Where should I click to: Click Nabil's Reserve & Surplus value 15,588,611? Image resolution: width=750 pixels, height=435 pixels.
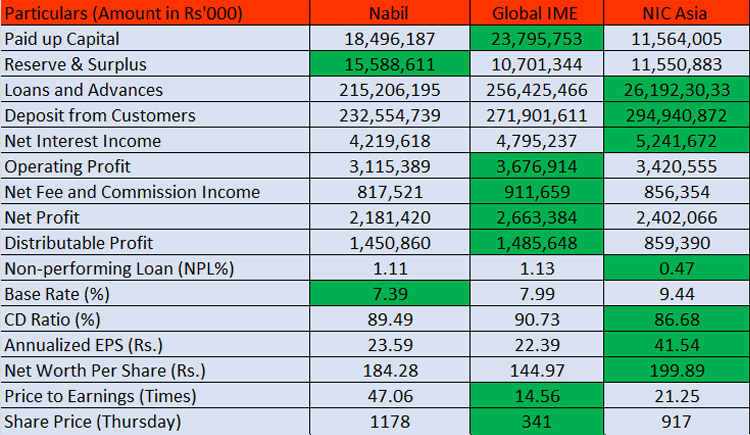pyautogui.click(x=389, y=65)
